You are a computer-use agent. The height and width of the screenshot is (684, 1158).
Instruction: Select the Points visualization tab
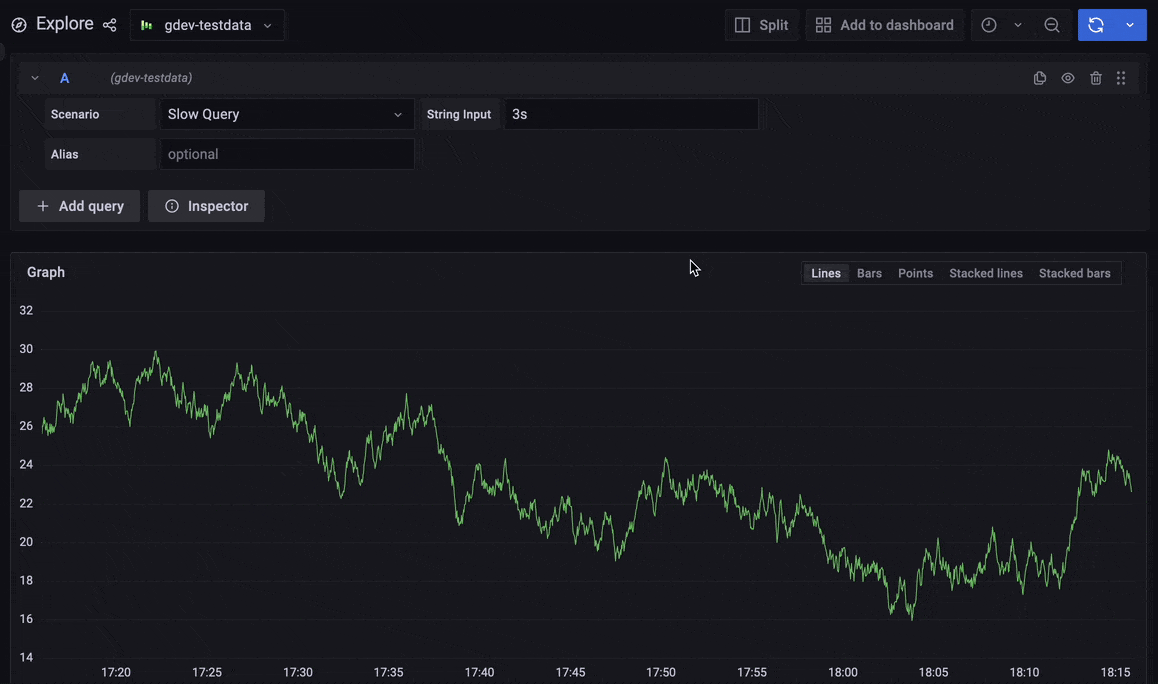point(915,272)
